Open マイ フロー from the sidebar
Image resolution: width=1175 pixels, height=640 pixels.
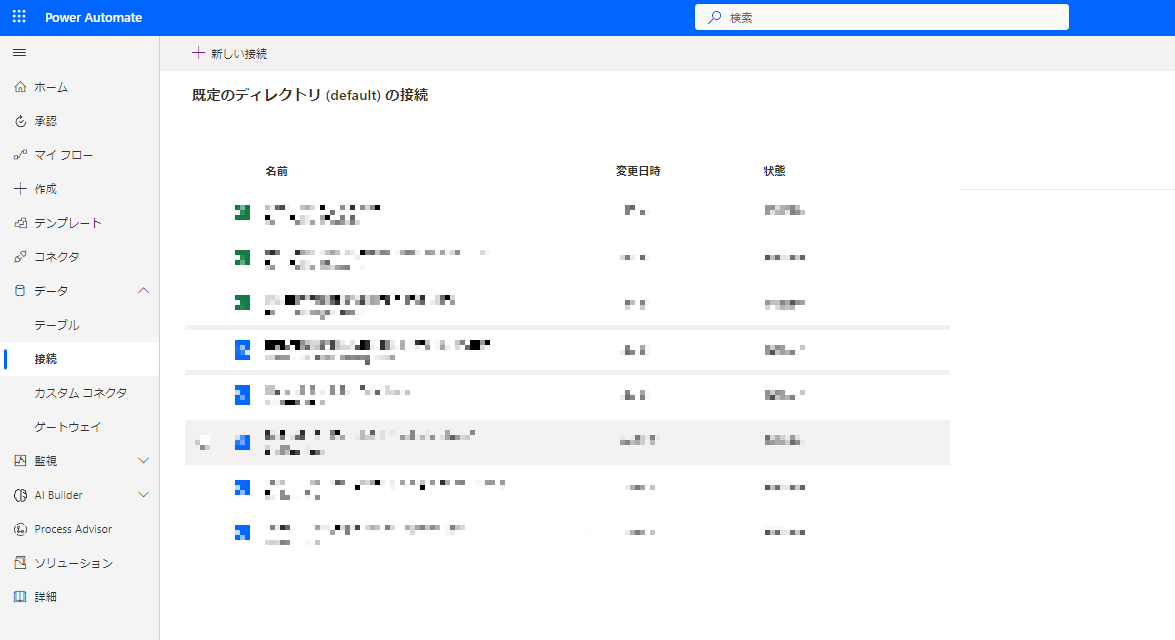pyautogui.click(x=20, y=154)
